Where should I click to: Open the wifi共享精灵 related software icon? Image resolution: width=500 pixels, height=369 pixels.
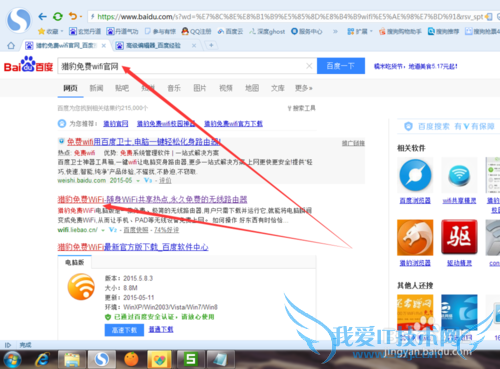[459, 175]
